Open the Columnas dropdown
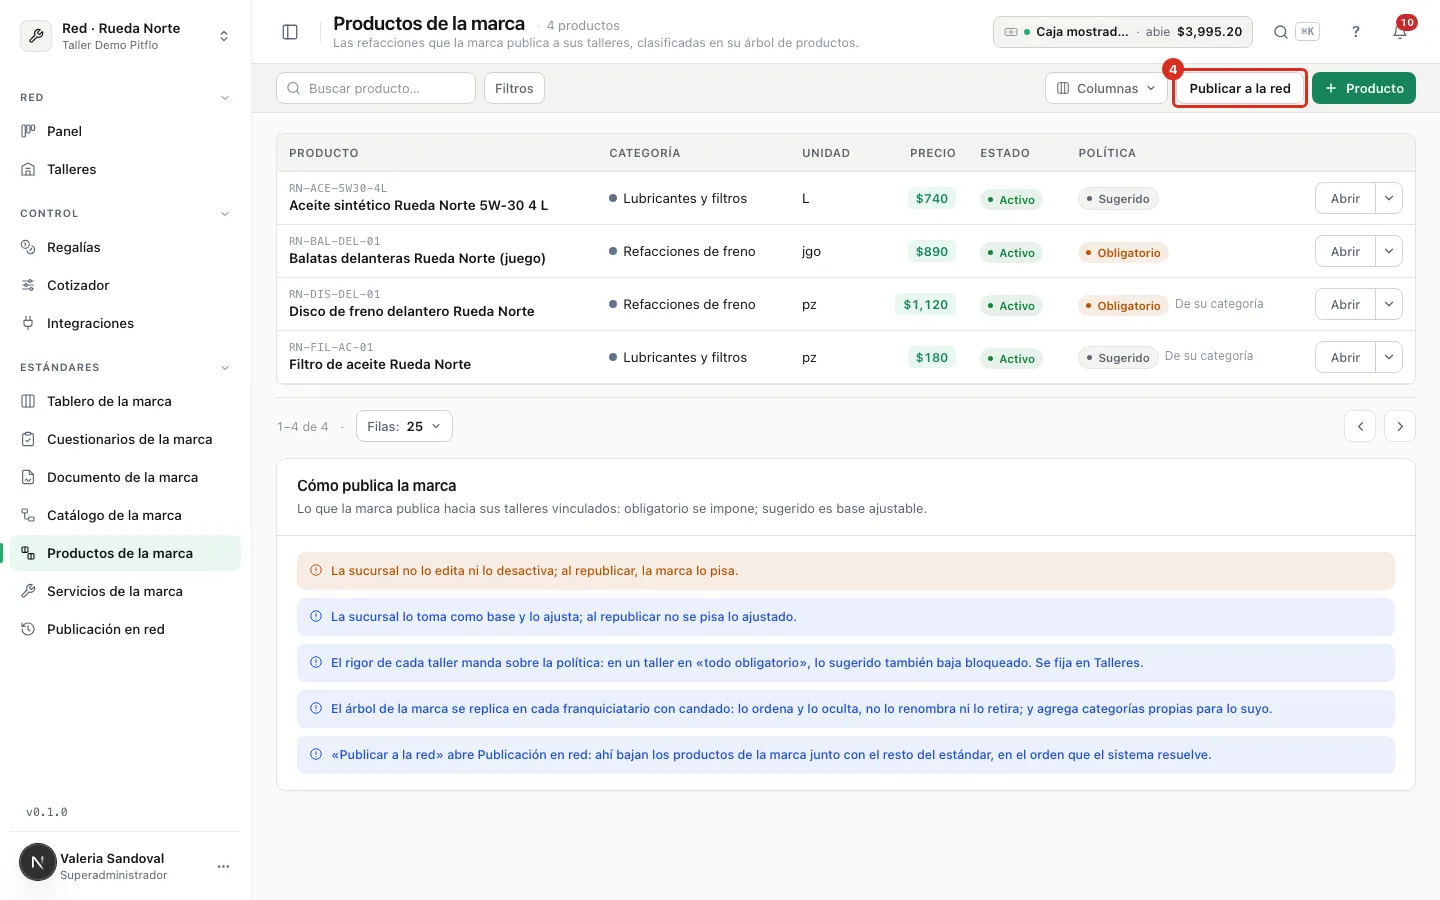 click(1106, 88)
